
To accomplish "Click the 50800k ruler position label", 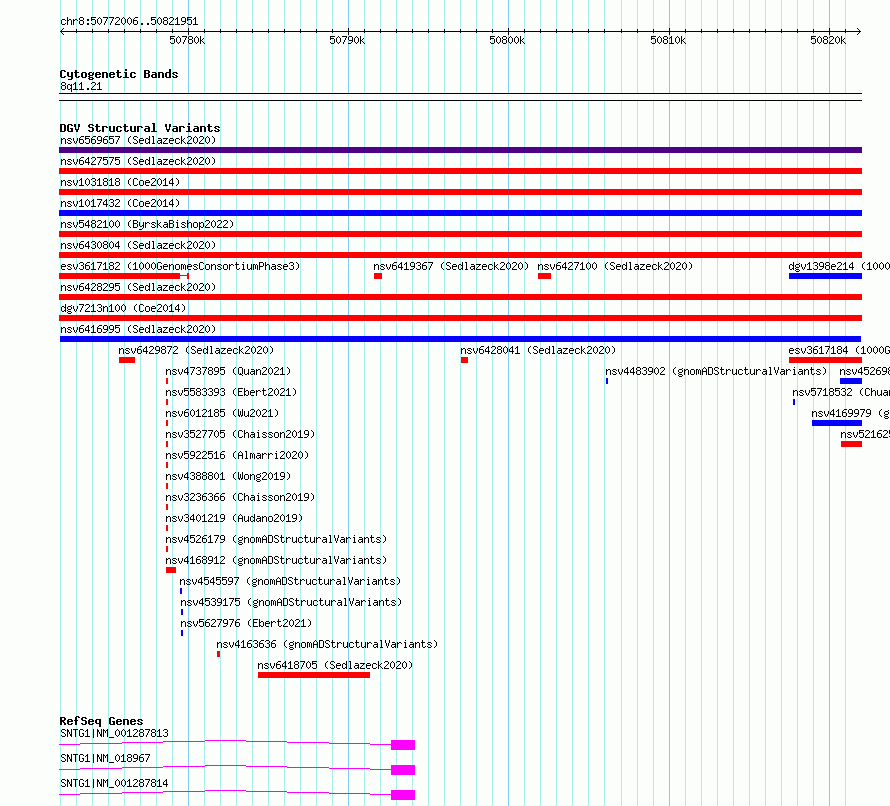I will click(x=507, y=40).
